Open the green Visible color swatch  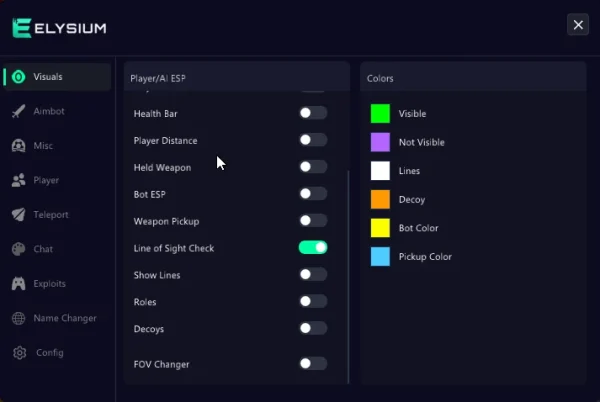tap(380, 114)
